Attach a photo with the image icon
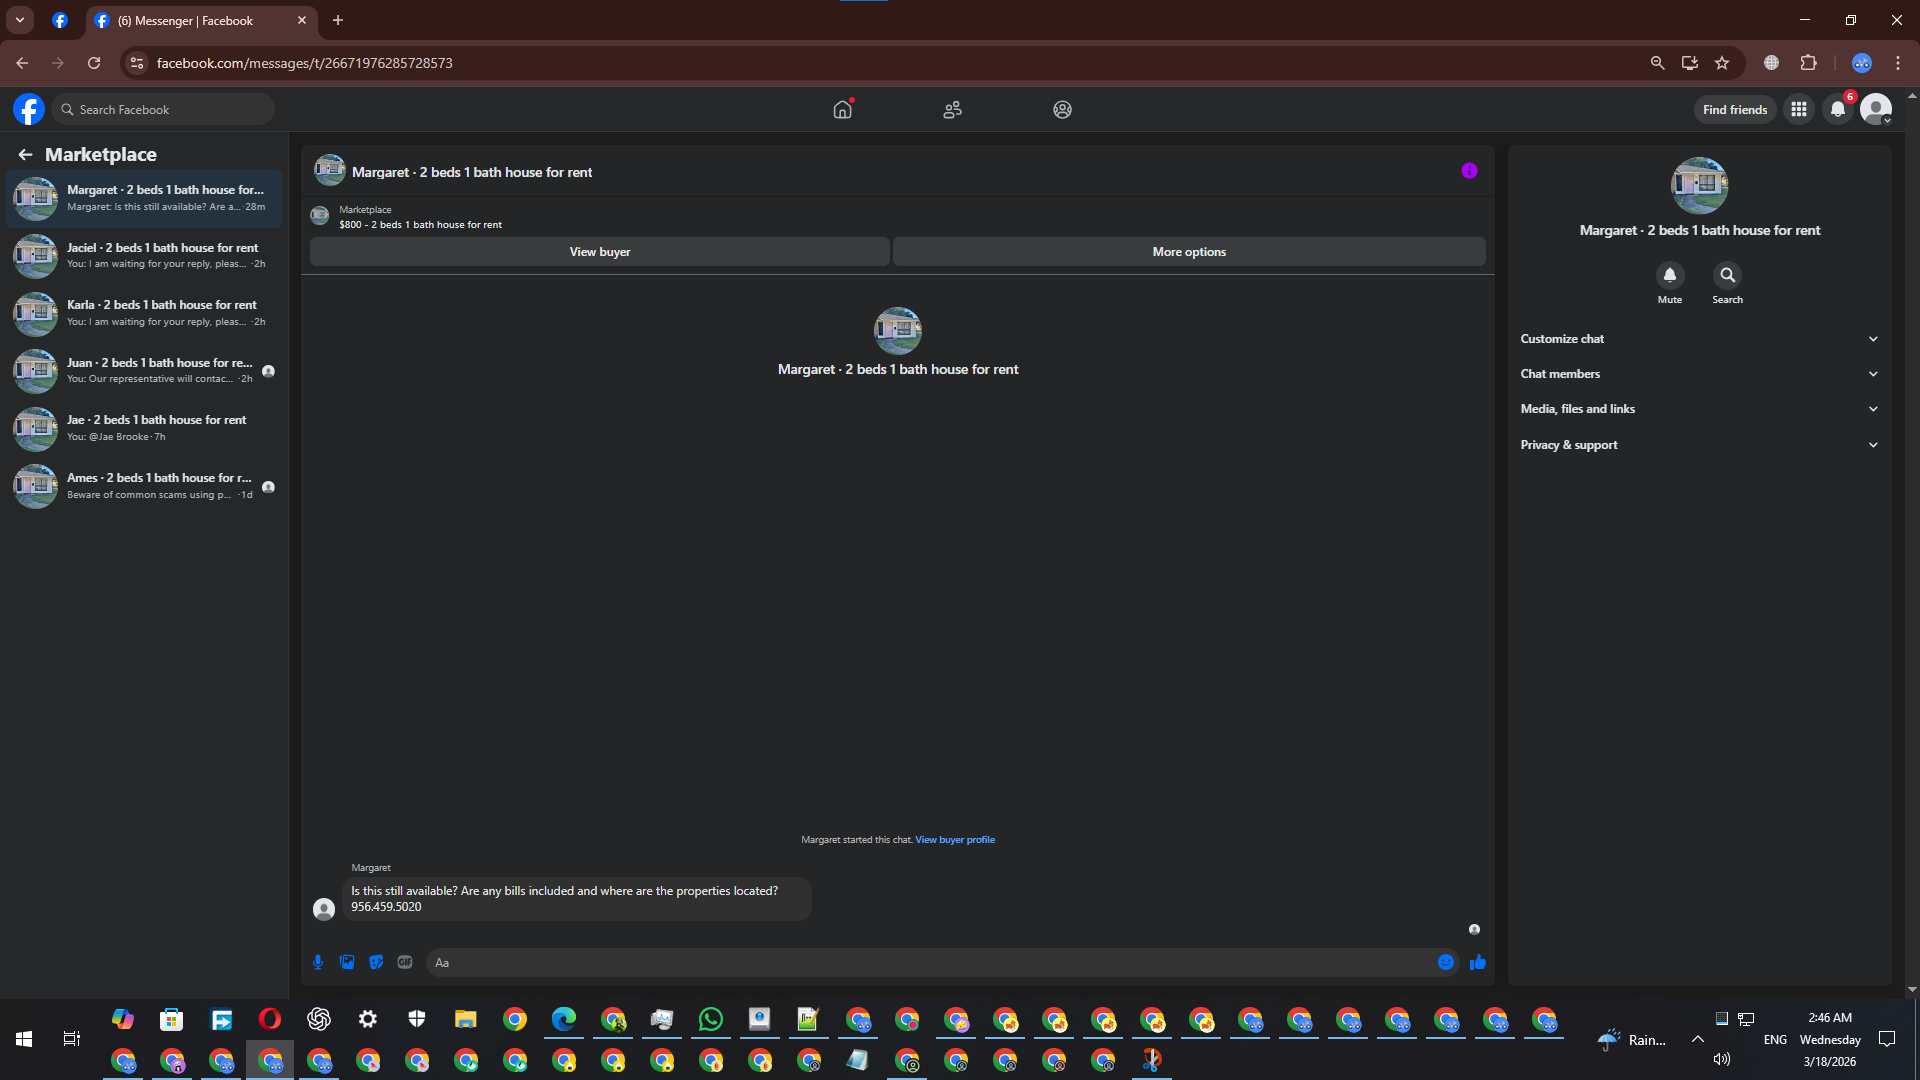1920x1080 pixels. point(347,962)
